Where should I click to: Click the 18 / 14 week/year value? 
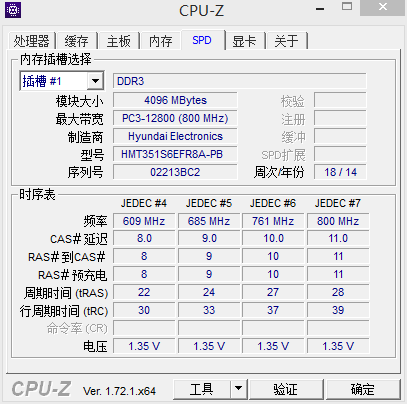pos(340,172)
